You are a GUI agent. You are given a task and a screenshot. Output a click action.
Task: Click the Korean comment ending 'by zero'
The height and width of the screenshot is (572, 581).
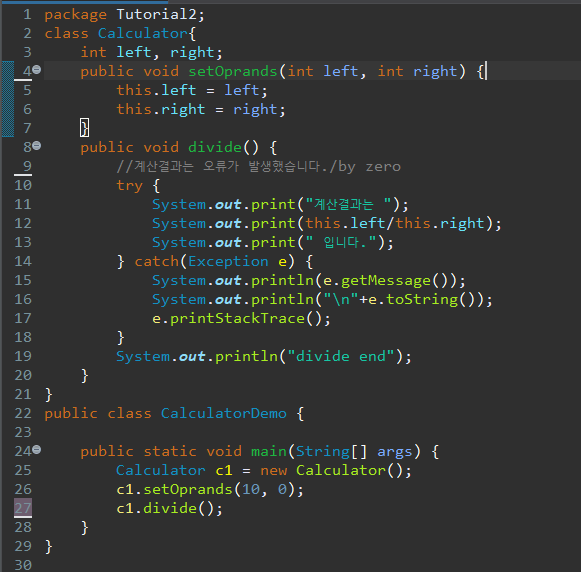click(259, 167)
